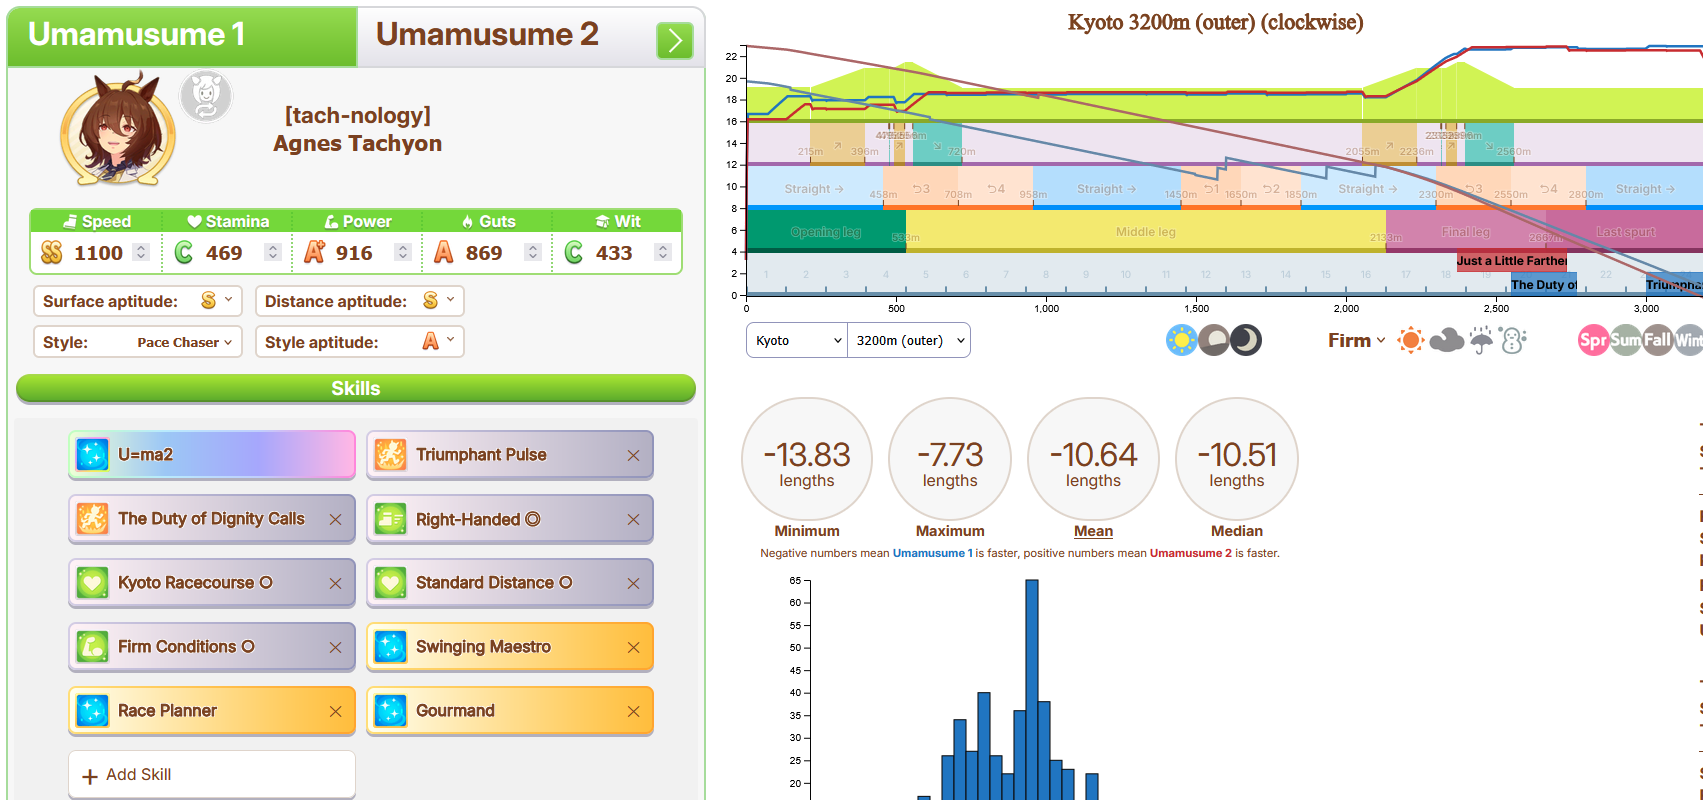The width and height of the screenshot is (1703, 800).
Task: Click the Add Skill button
Action: (212, 775)
